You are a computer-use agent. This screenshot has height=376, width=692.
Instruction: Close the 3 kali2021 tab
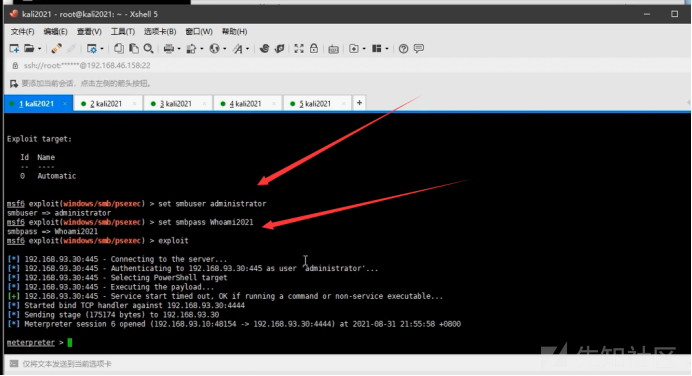pos(204,104)
